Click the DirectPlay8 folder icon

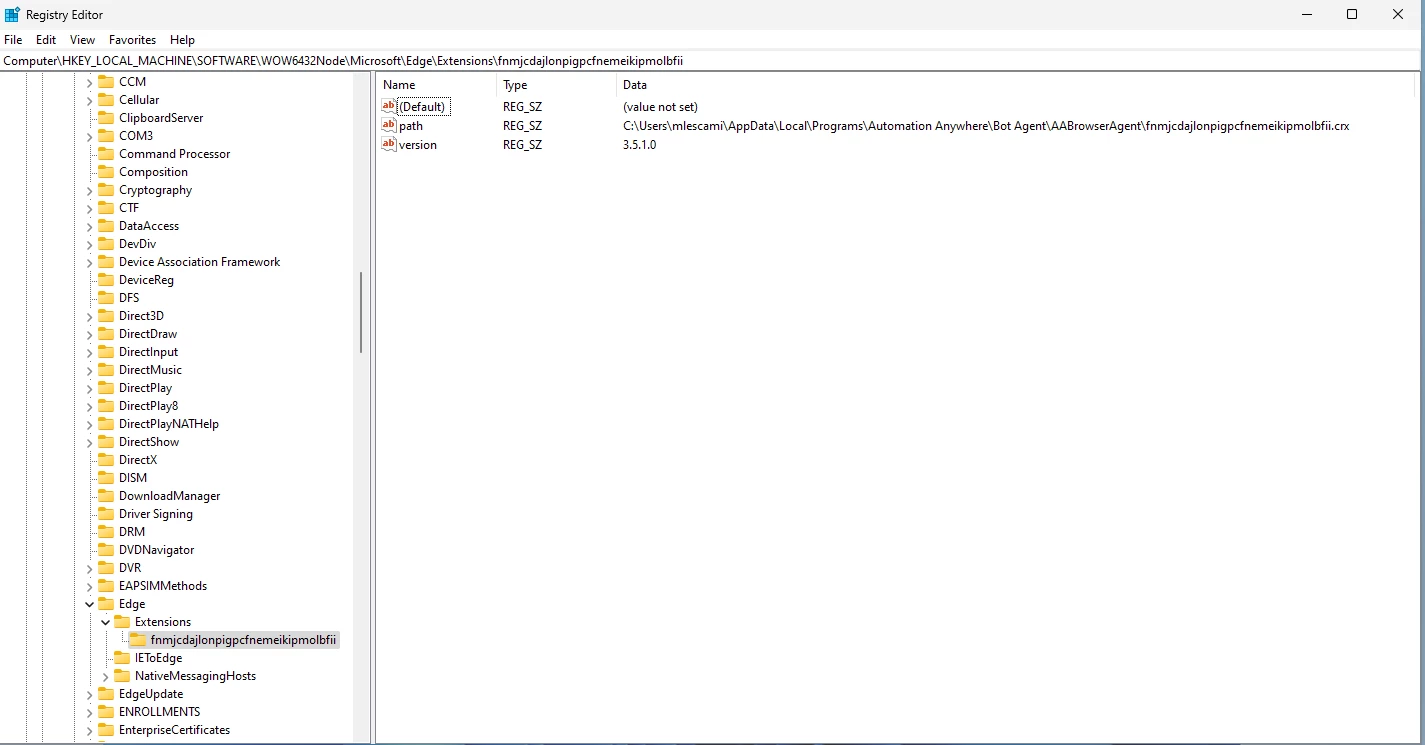106,406
